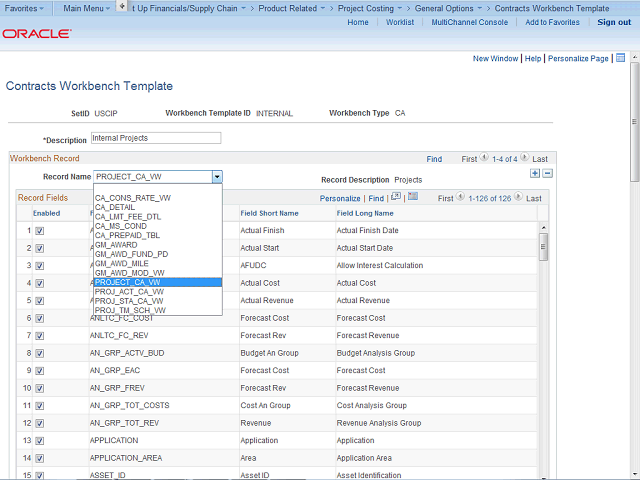Open Record Fields grid in new window
The width and height of the screenshot is (640, 480).
click(x=397, y=198)
